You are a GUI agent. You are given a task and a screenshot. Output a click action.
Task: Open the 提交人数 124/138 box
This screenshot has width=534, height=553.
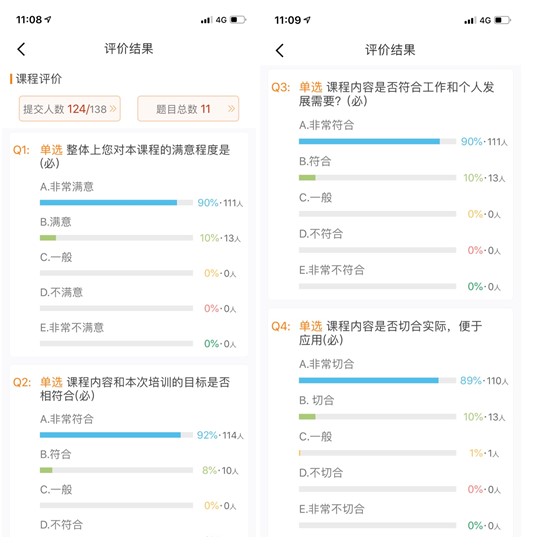[x=70, y=109]
